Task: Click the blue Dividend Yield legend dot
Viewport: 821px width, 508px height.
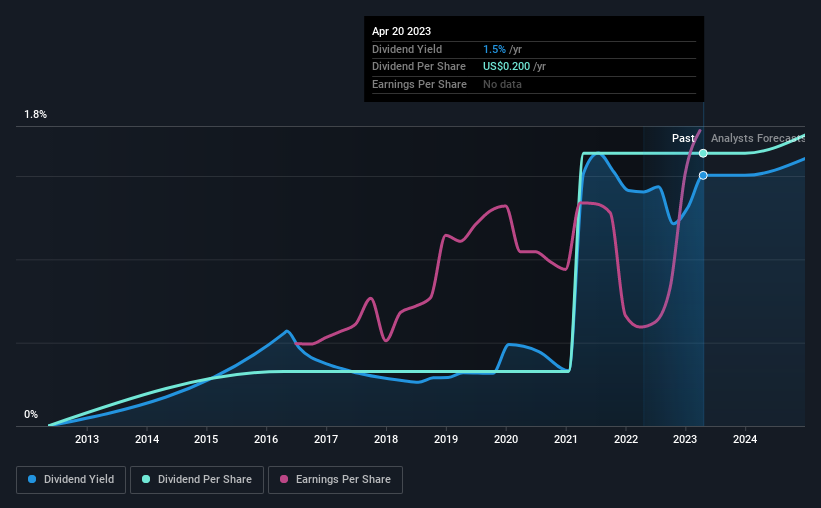Action: [x=32, y=479]
